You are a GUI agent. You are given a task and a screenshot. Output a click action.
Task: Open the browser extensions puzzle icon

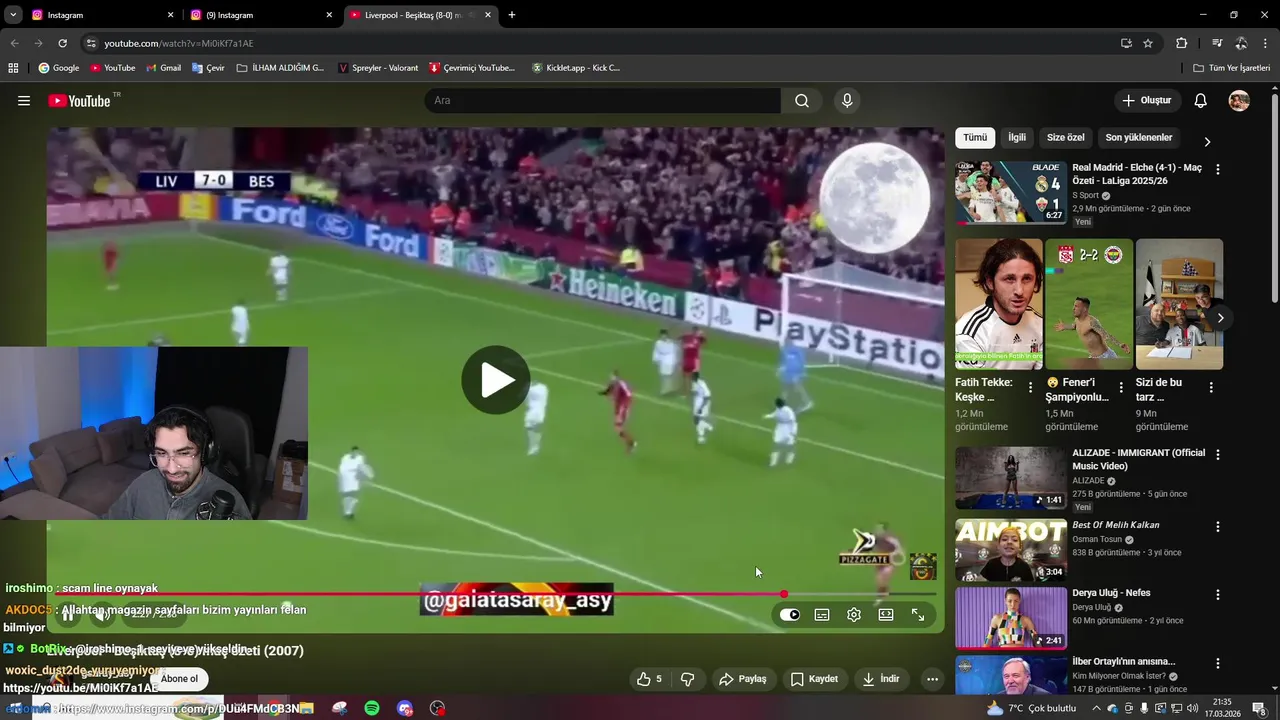[1181, 43]
